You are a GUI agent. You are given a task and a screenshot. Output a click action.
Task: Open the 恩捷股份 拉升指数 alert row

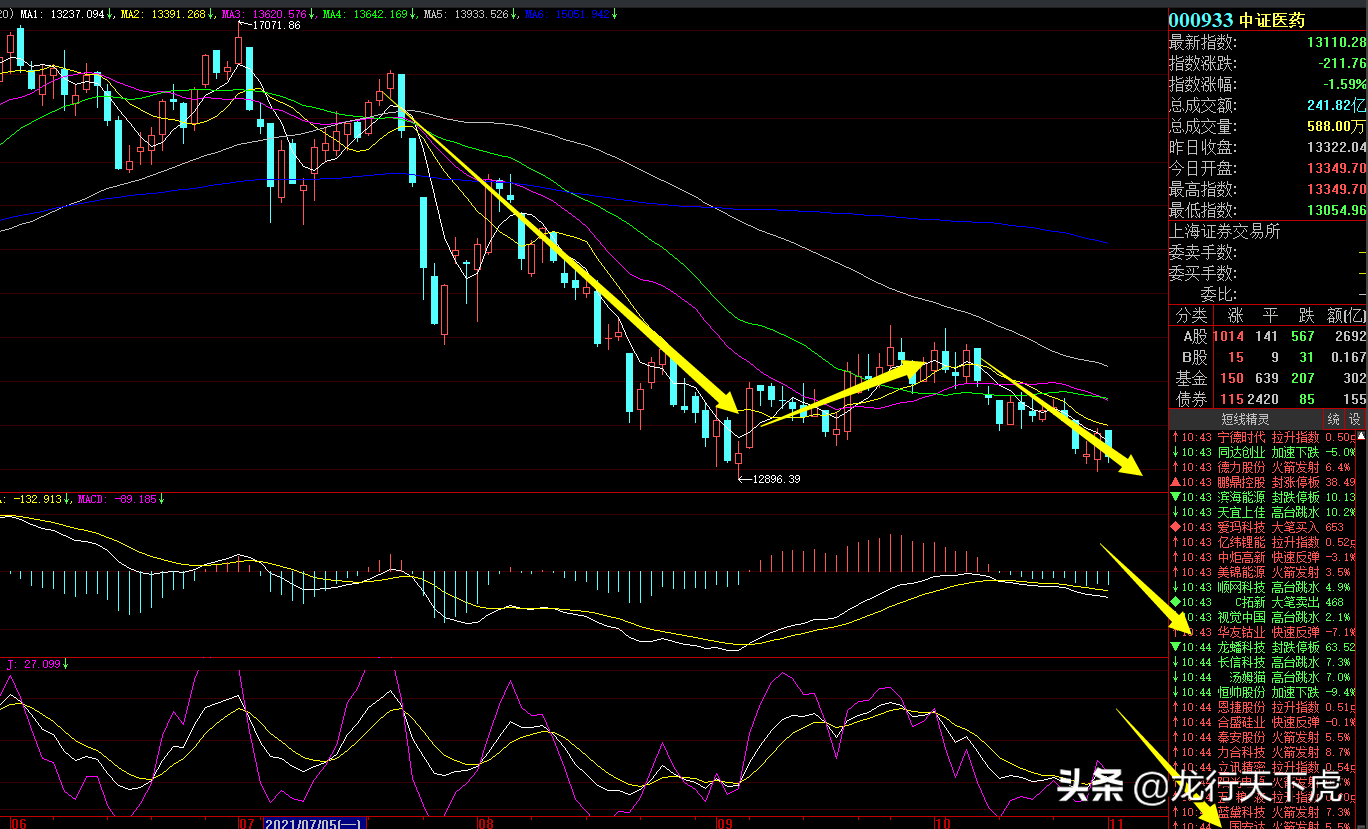pos(1263,707)
